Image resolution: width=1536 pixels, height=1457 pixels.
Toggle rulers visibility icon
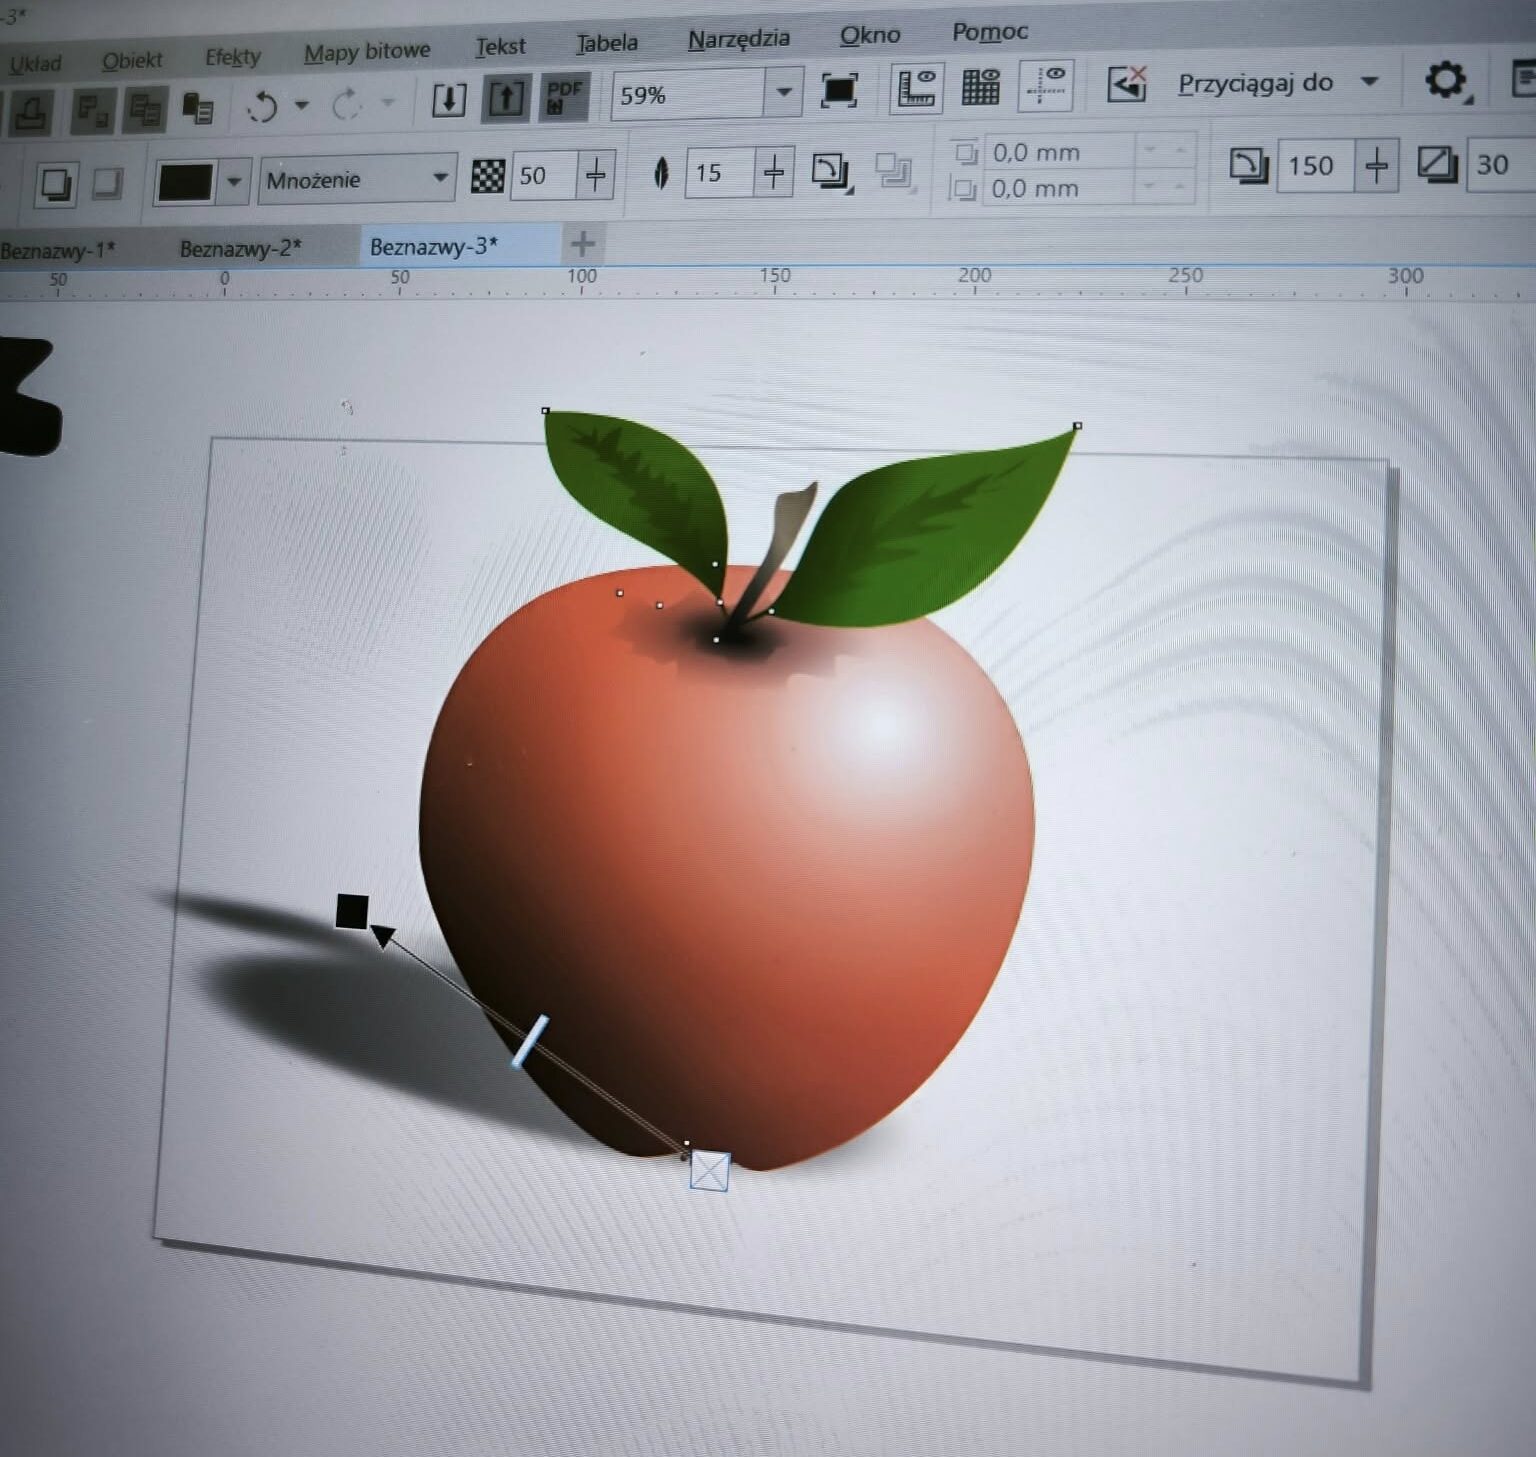[915, 89]
